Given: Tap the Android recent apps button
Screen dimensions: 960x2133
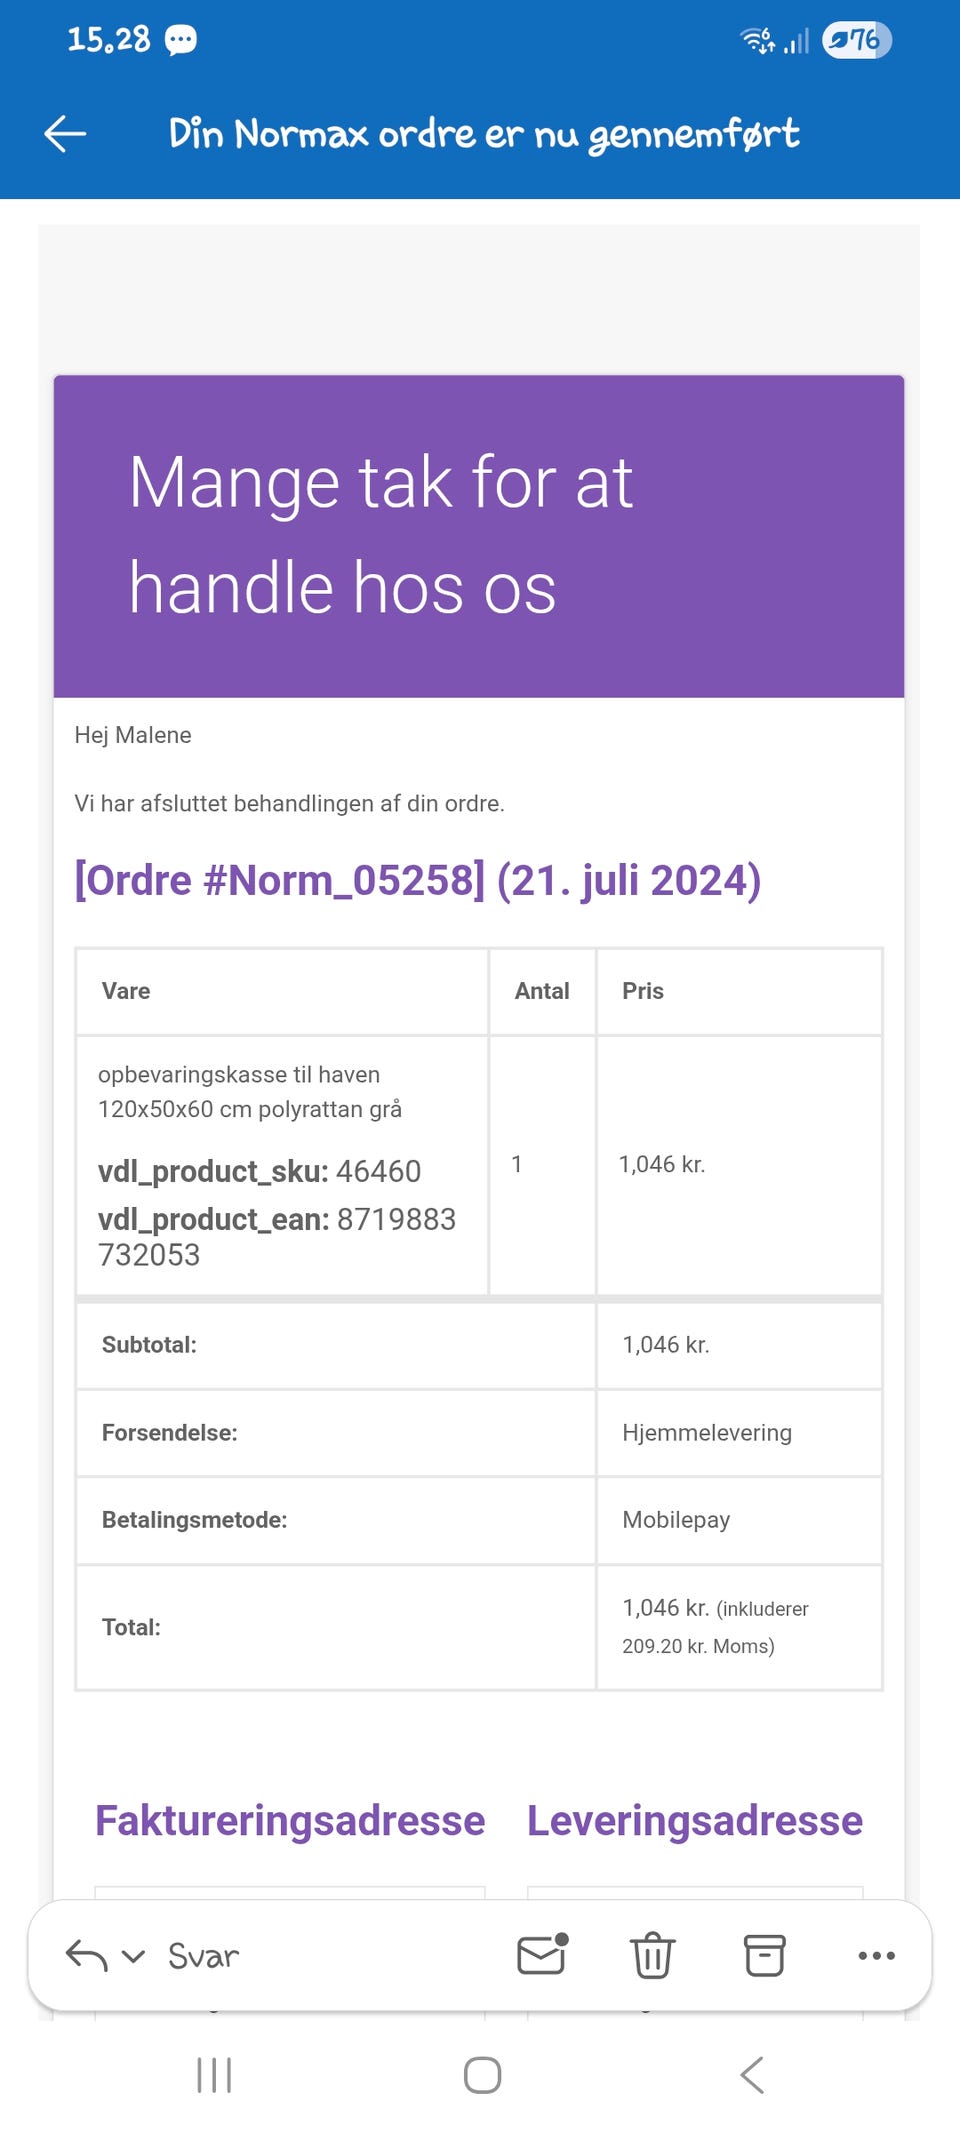Looking at the screenshot, I should (214, 2075).
